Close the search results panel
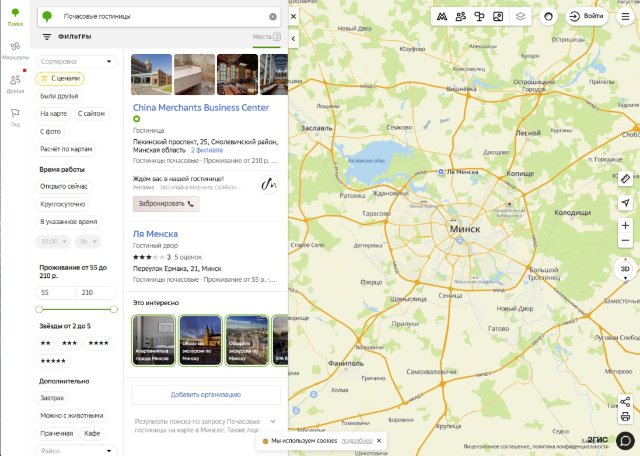This screenshot has width=640, height=456. (x=293, y=17)
